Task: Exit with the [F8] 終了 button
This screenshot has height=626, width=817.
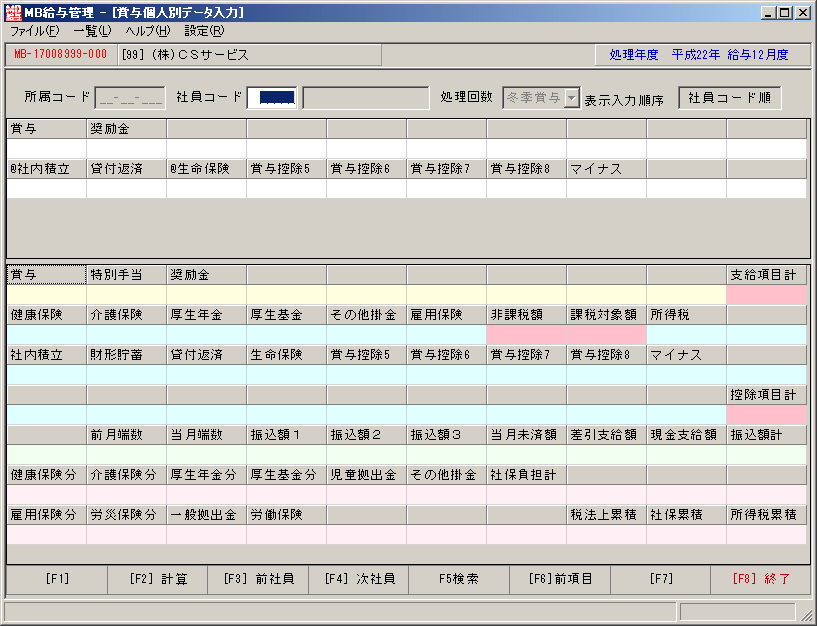Action: (x=761, y=579)
